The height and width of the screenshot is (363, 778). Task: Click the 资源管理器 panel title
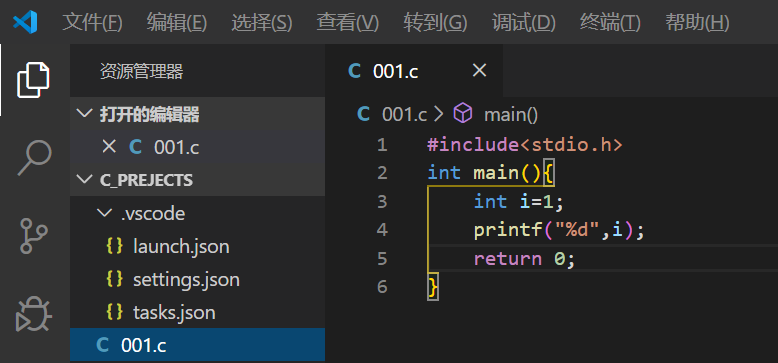(141, 71)
